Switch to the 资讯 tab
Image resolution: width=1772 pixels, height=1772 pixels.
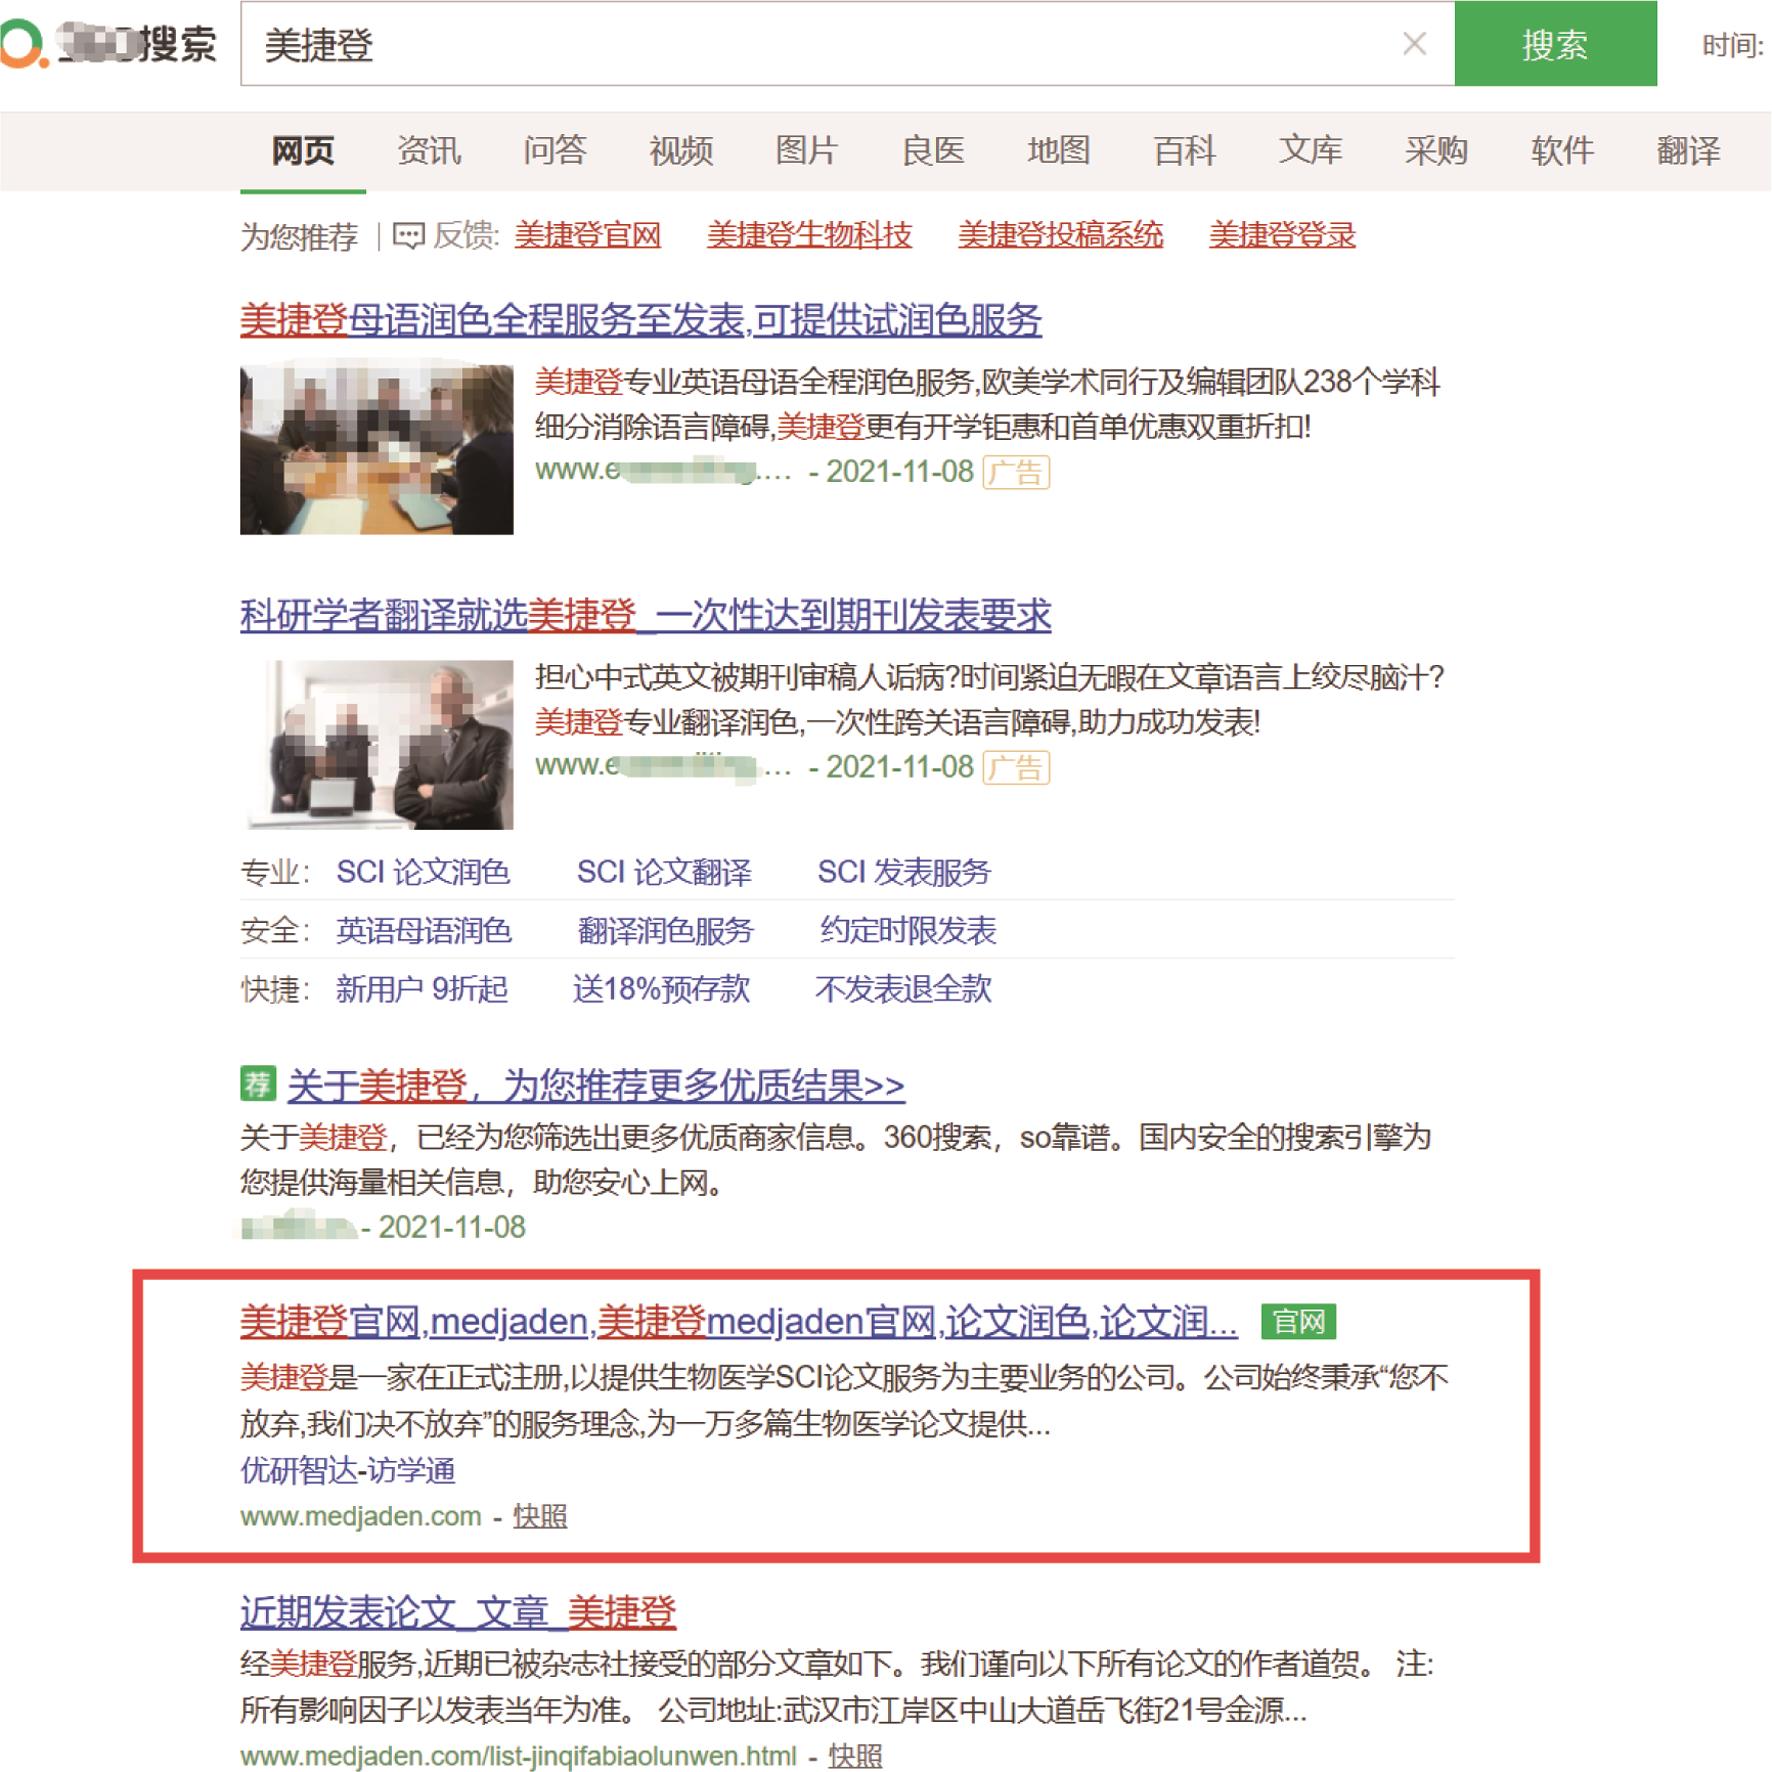pyautogui.click(x=429, y=150)
